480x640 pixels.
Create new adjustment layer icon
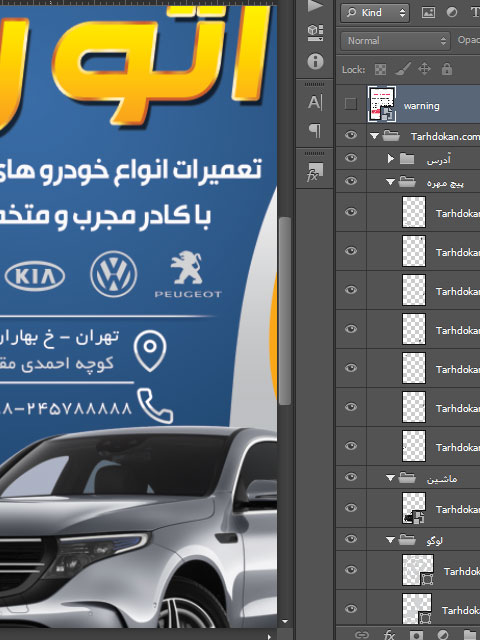[x=443, y=635]
